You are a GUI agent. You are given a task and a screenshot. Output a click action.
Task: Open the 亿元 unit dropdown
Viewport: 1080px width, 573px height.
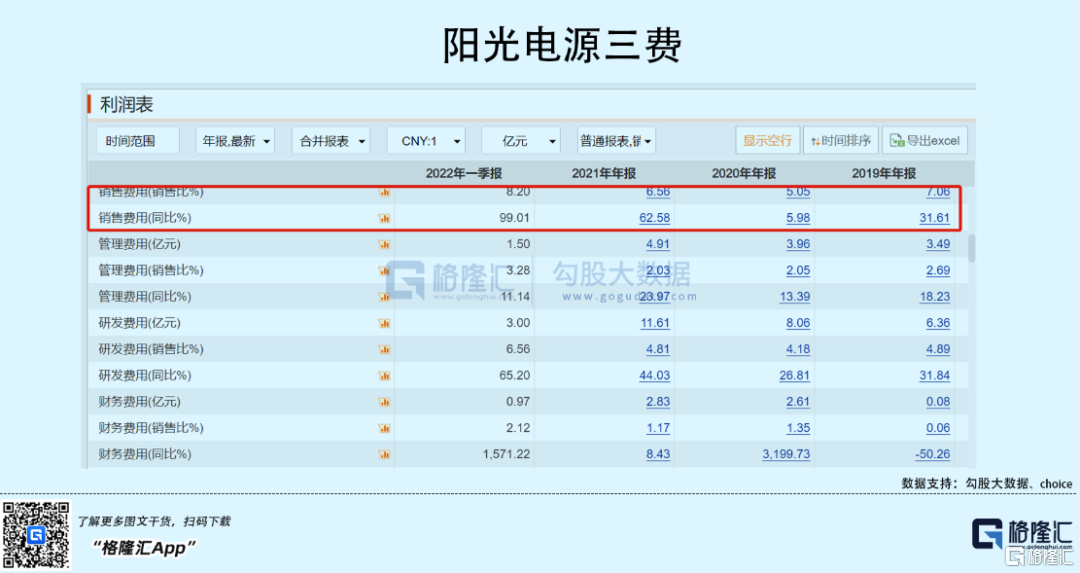click(x=521, y=140)
